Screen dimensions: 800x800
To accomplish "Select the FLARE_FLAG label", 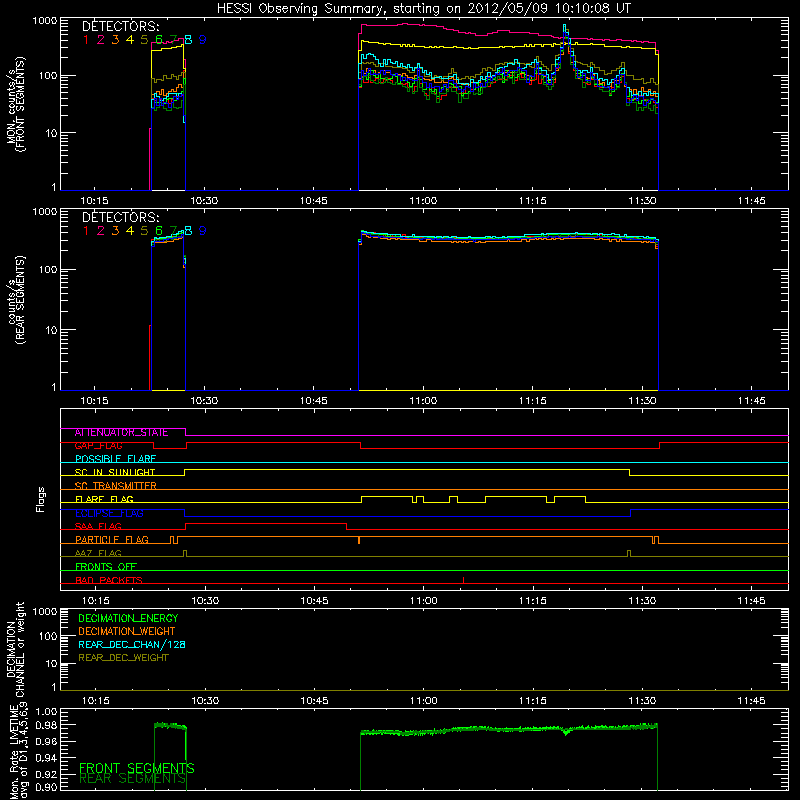I will (x=104, y=499).
